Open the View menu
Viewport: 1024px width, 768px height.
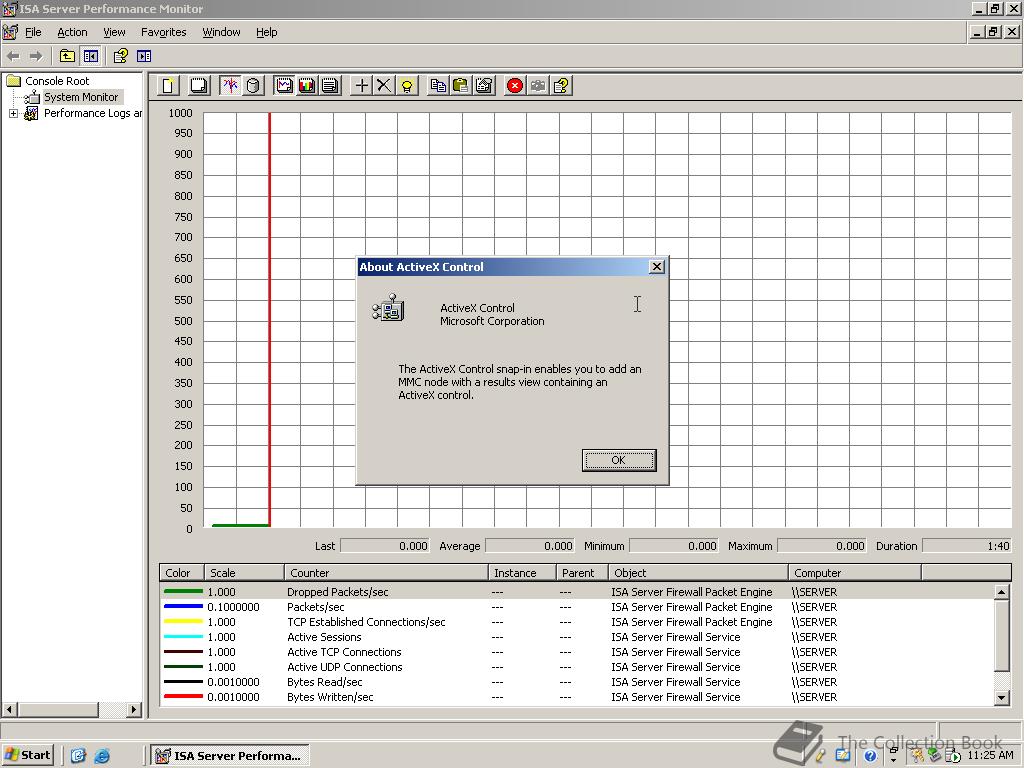coord(114,32)
